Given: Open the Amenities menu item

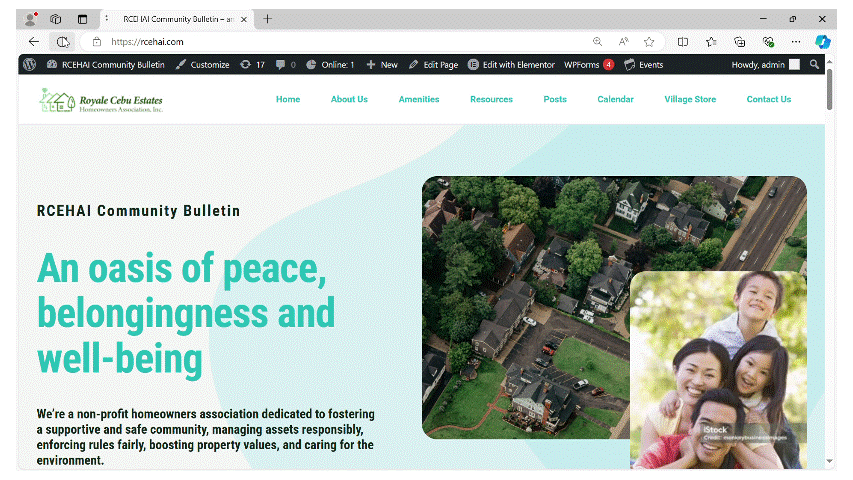Looking at the screenshot, I should pos(419,100).
